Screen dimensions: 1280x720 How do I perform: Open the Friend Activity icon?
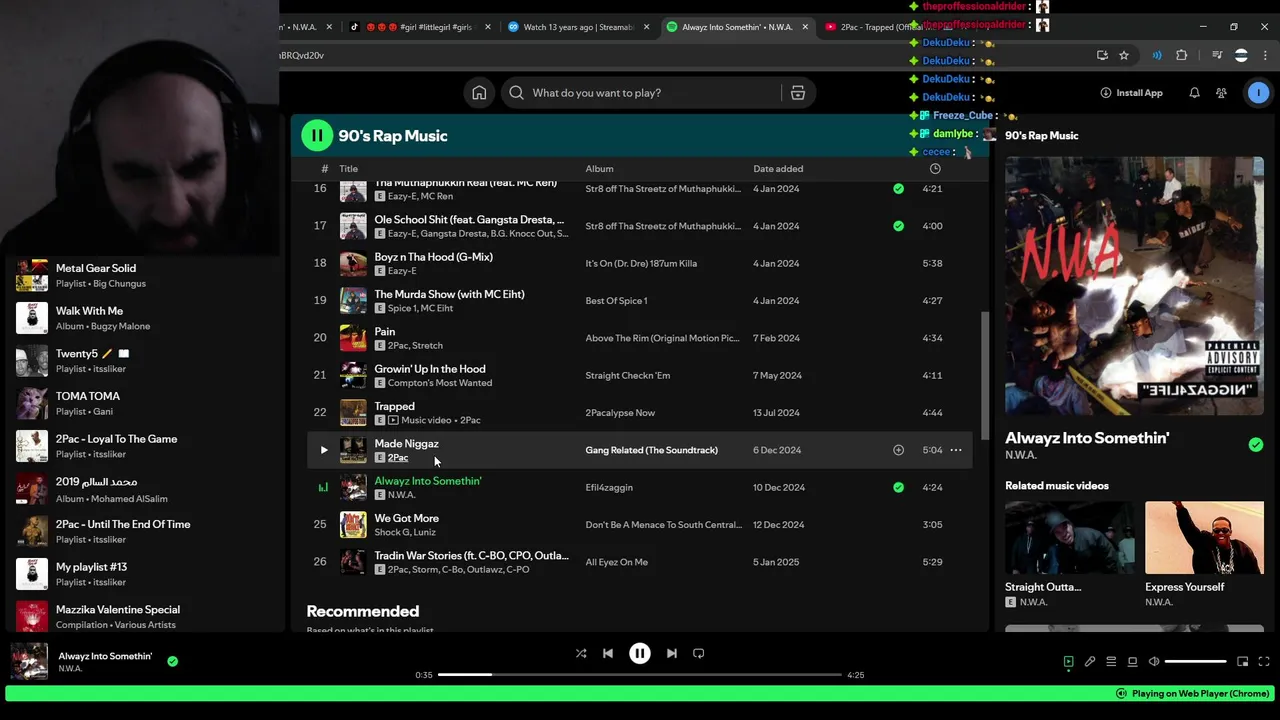1221,93
